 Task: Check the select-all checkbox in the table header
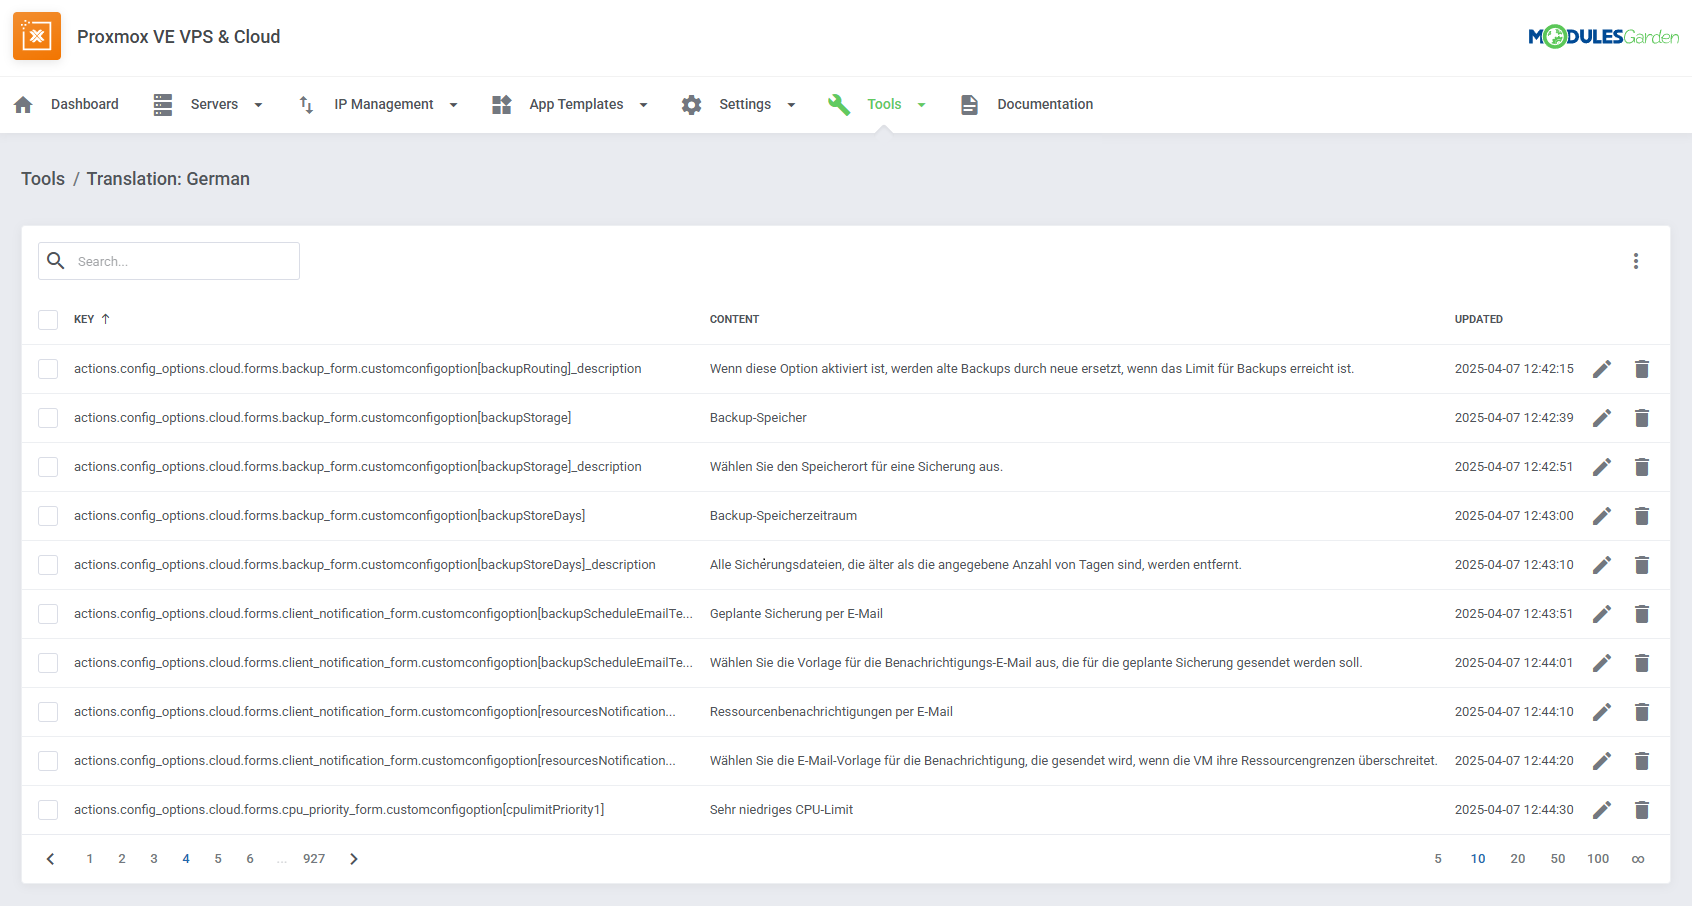point(47,319)
